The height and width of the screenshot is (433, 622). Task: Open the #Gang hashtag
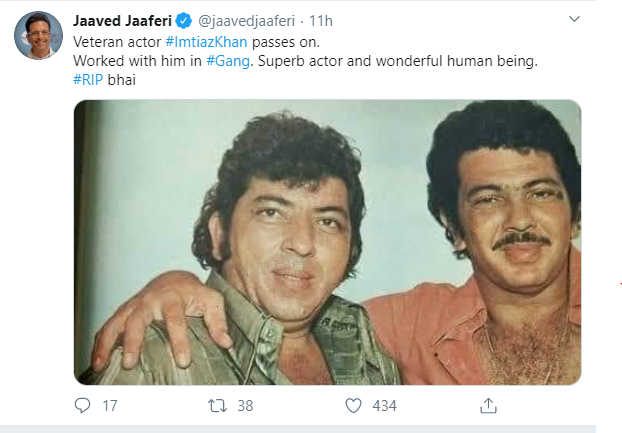pos(227,62)
